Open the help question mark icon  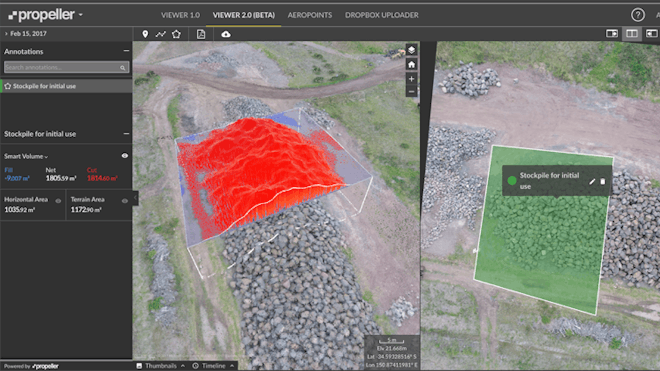tap(638, 15)
